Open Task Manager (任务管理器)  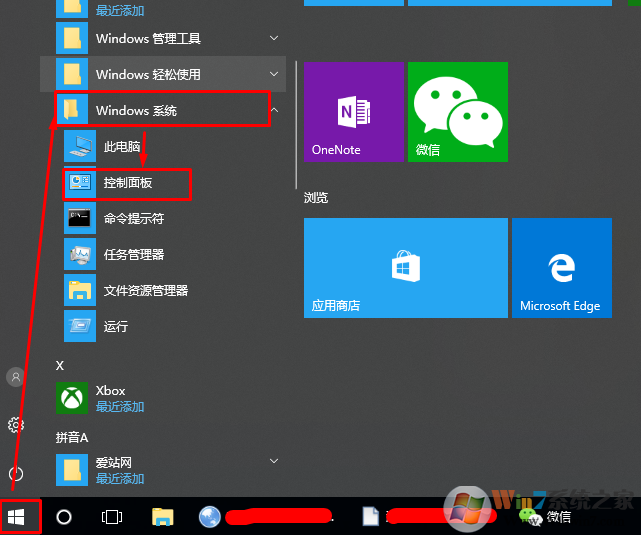[x=133, y=254]
